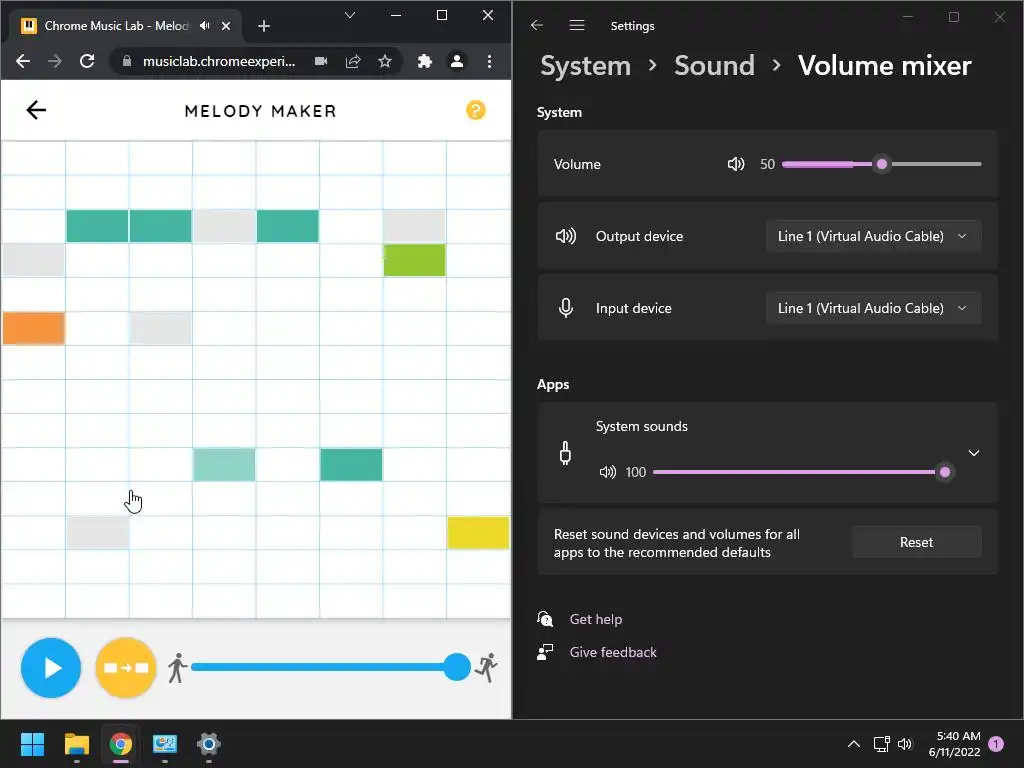Bookmark this page with star icon
This screenshot has height=768, width=1024.
coord(385,61)
